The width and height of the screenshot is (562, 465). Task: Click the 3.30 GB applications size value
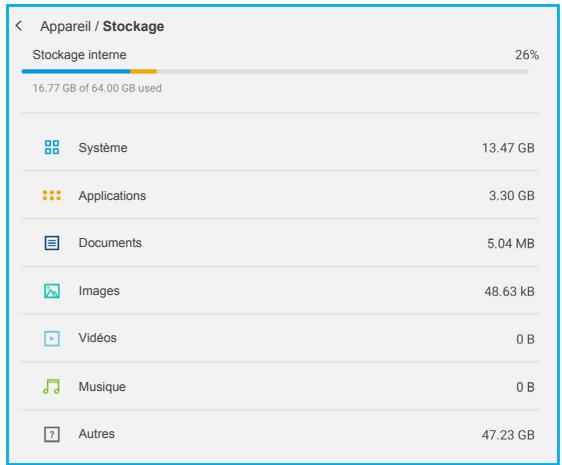(x=512, y=196)
